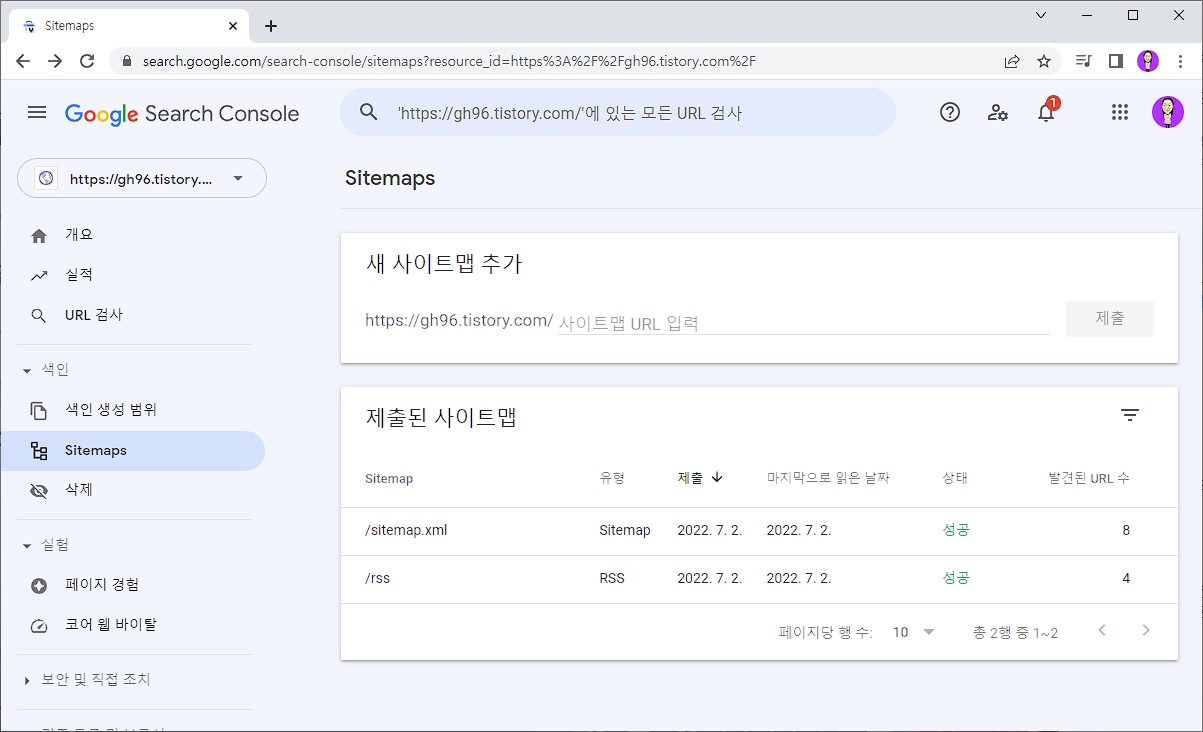This screenshot has width=1203, height=732.
Task: Sort by 발견된 URL 수 column header
Action: click(1089, 478)
